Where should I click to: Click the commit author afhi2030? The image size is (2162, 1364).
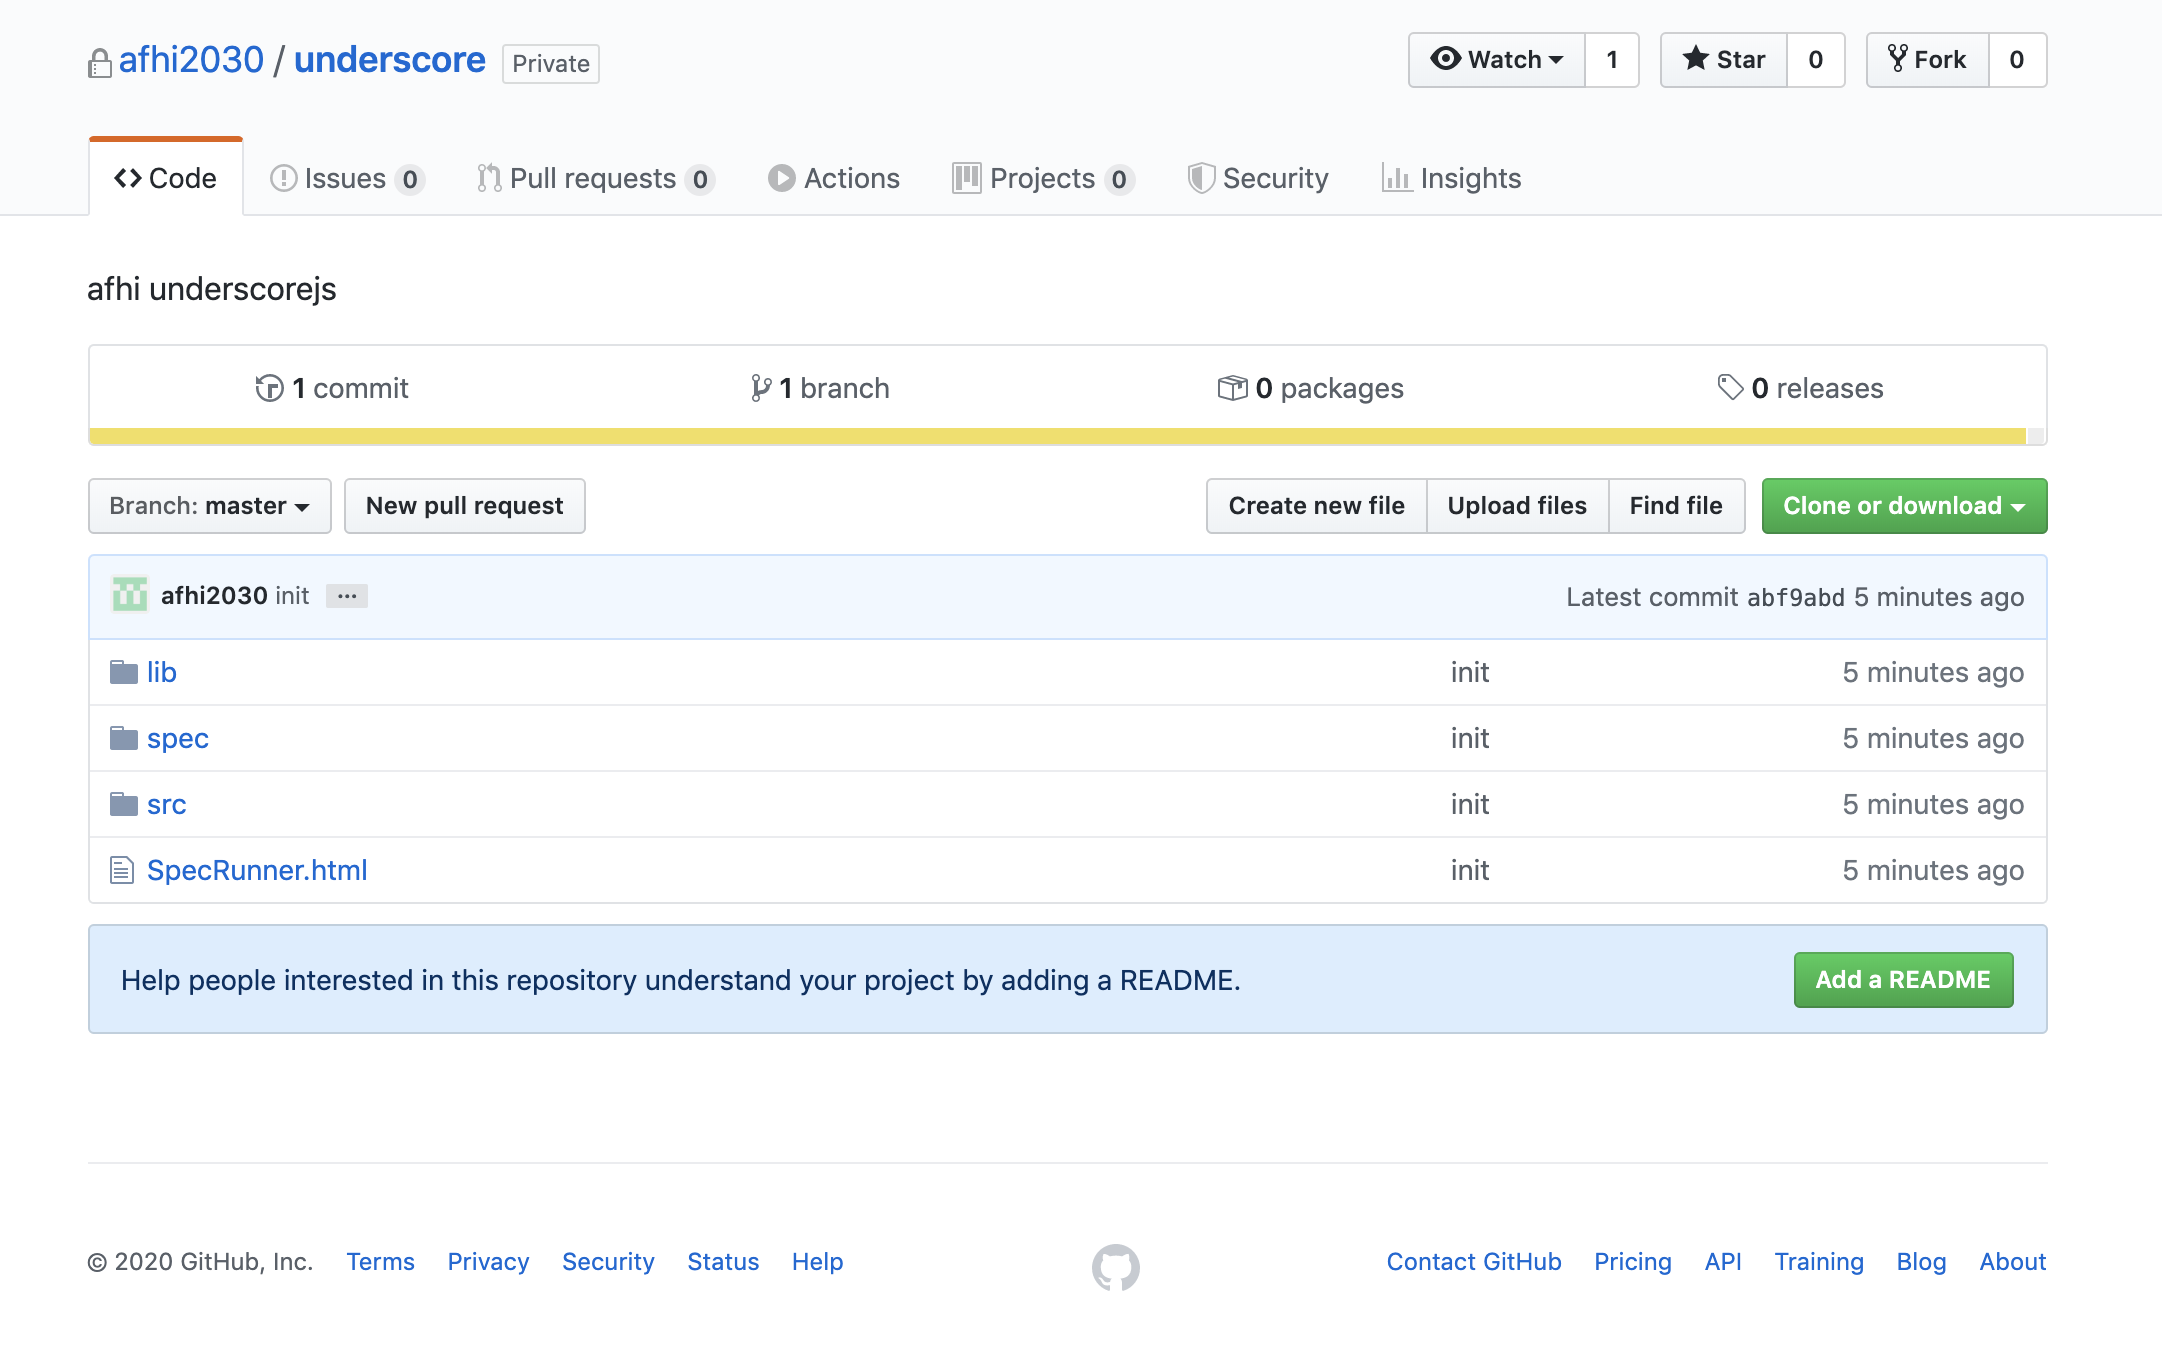[214, 596]
